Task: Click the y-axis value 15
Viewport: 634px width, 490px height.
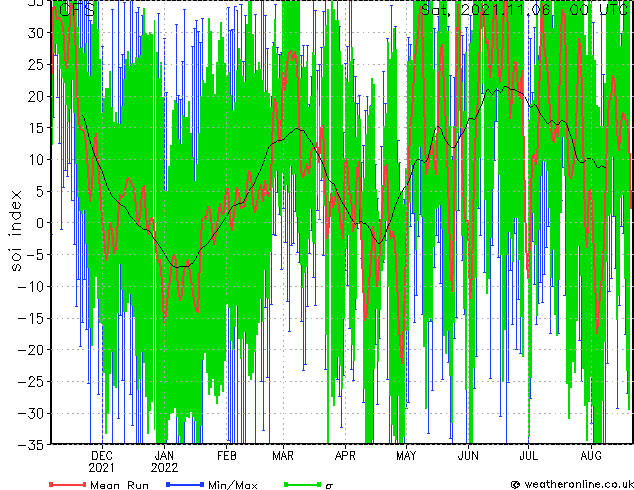Action: point(35,128)
